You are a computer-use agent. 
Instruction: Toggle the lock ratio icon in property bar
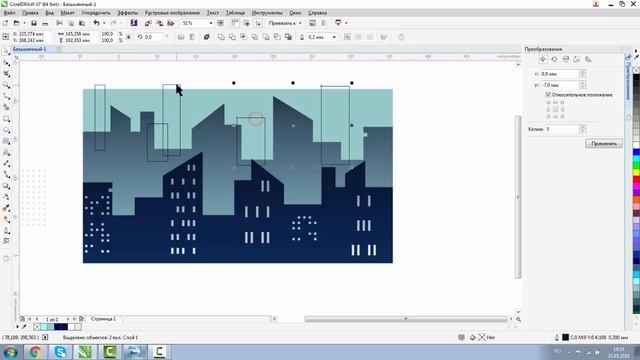(x=129, y=37)
